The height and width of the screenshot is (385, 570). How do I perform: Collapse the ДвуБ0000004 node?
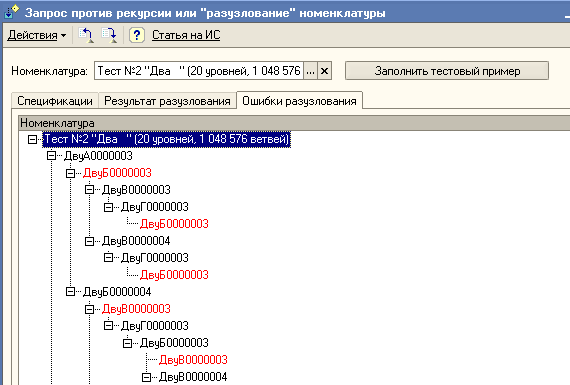point(70,292)
